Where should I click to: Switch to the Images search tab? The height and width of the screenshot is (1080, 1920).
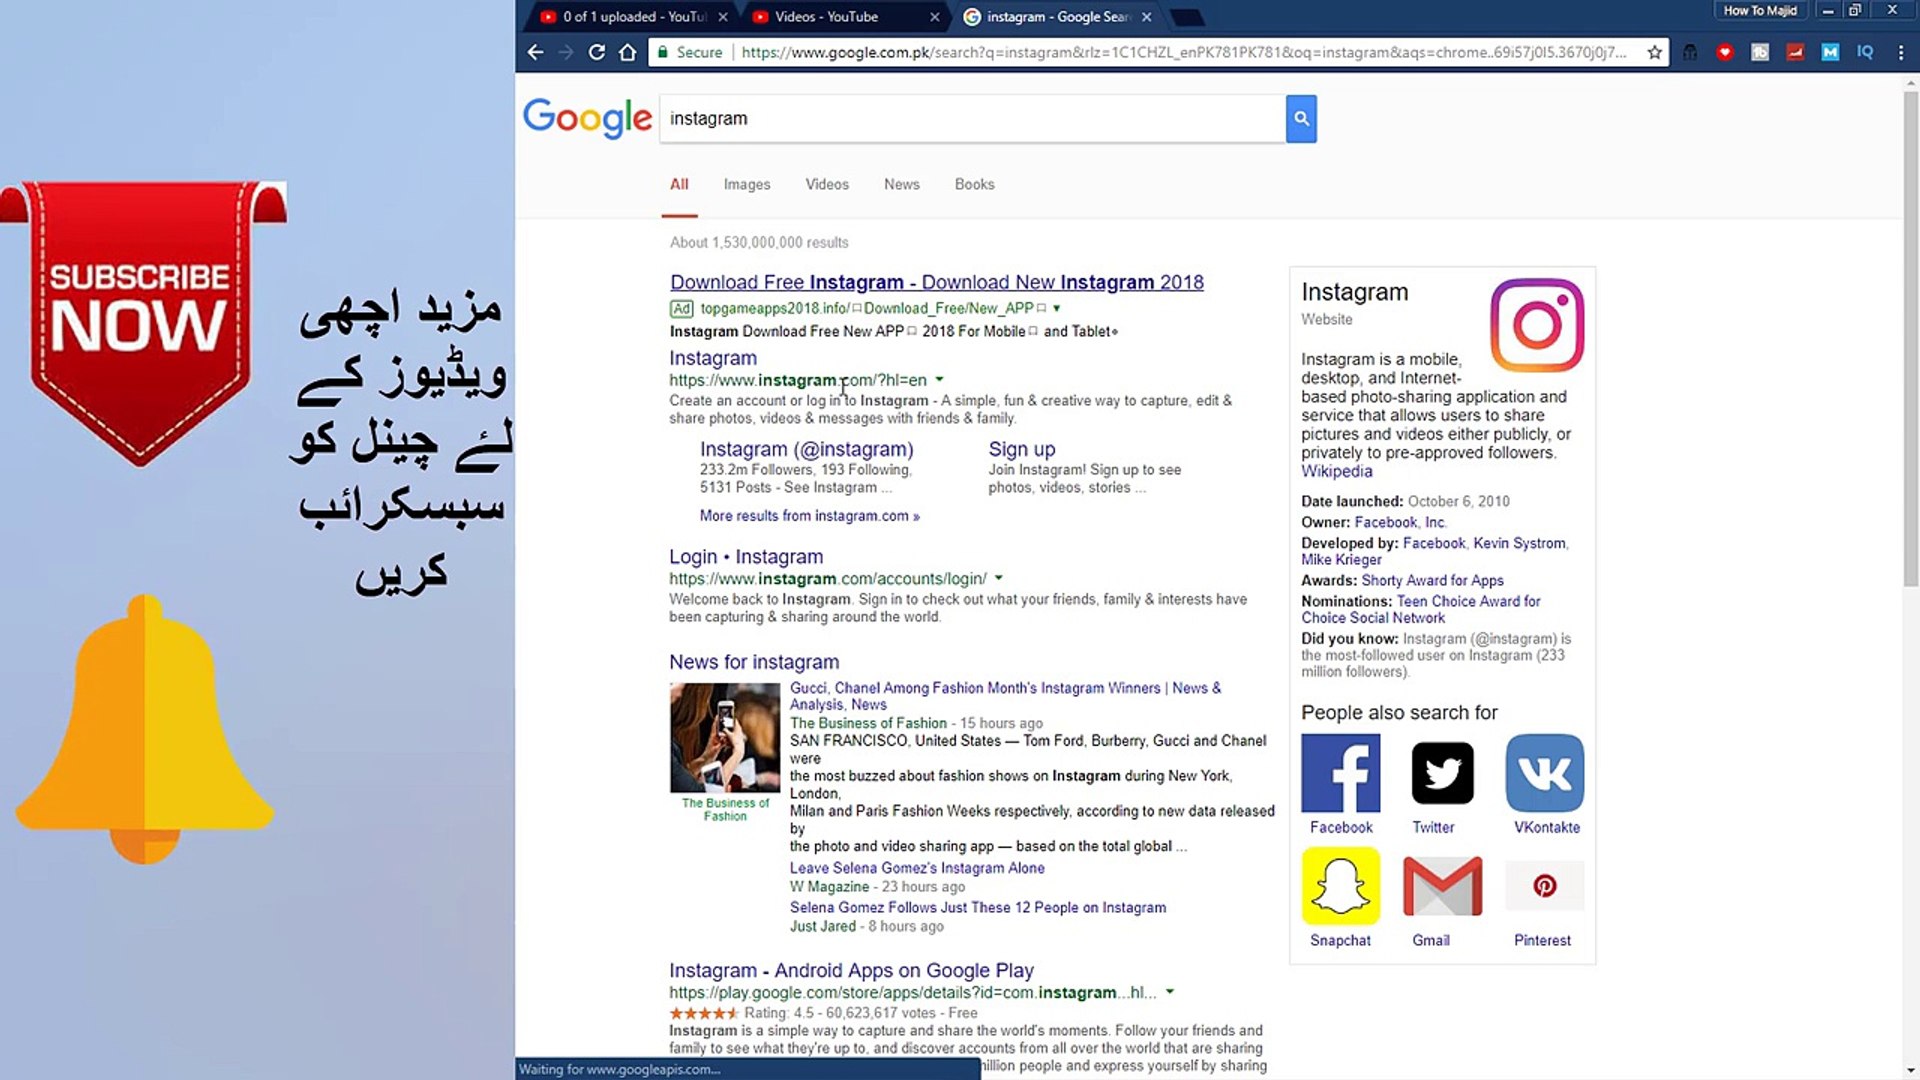[746, 184]
